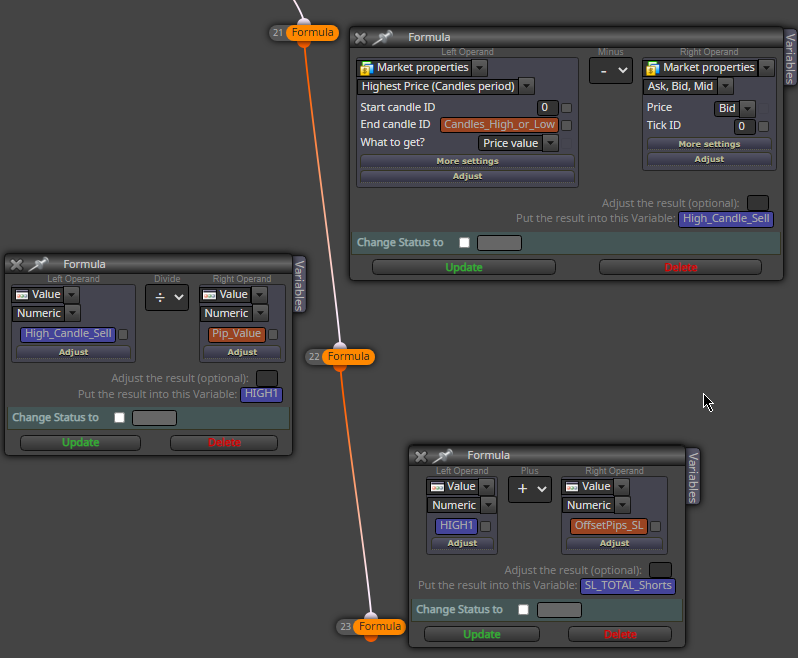This screenshot has height=658, width=798.
Task: Click the Candles_High_or_Low variable field
Action: 499,125
